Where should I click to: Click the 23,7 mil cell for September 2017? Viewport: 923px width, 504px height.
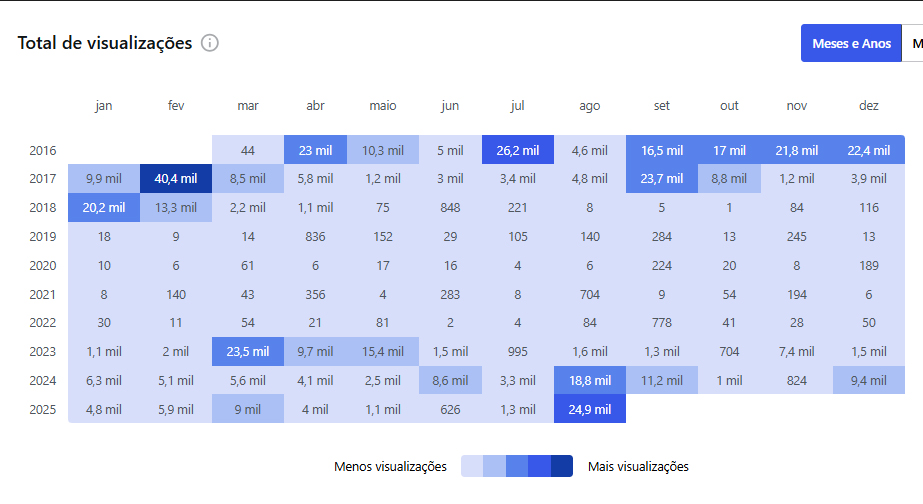[x=662, y=179]
